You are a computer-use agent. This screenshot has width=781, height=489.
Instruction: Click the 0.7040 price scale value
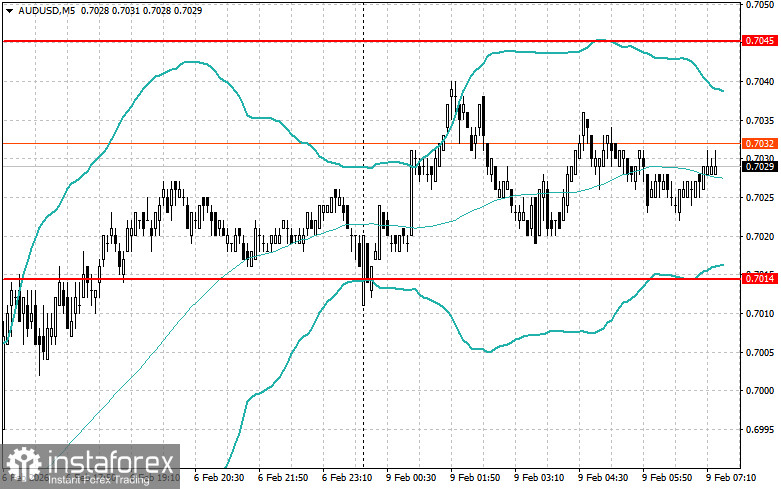point(760,82)
